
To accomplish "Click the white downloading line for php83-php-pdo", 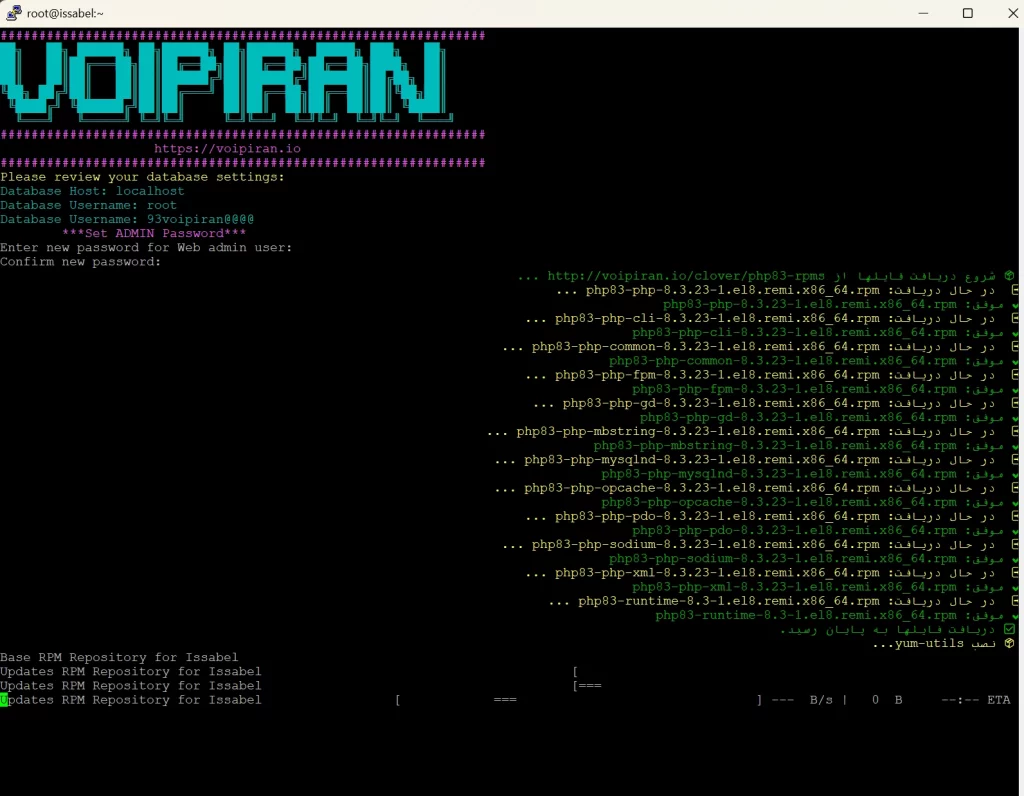I will coord(771,517).
